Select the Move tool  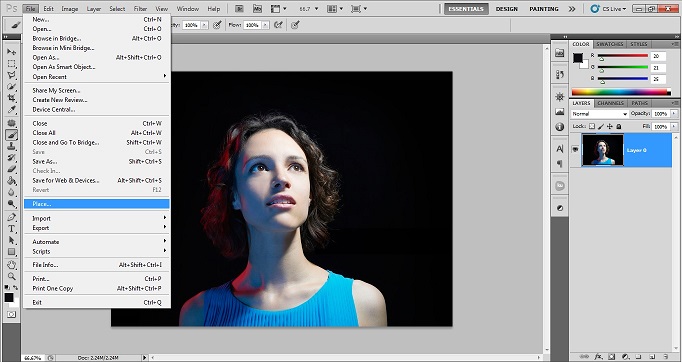tap(11, 52)
